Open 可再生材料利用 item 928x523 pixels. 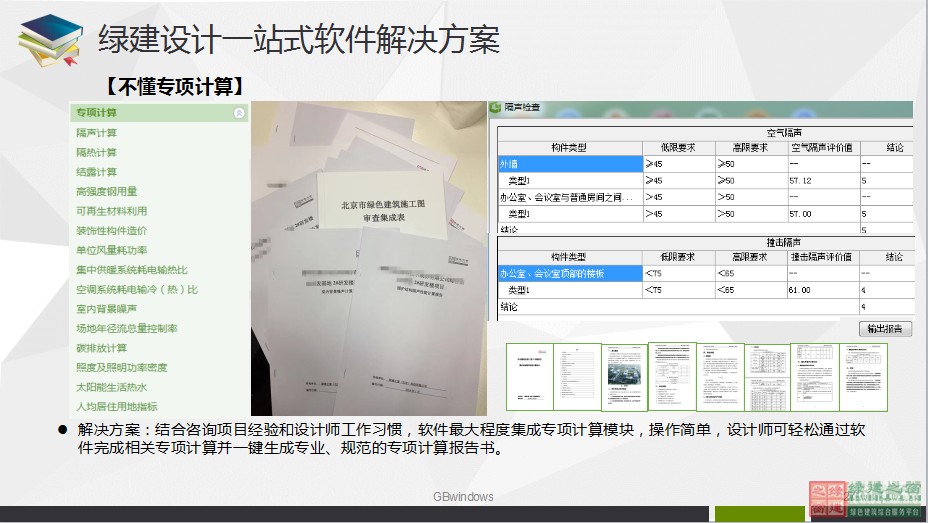[x=111, y=211]
